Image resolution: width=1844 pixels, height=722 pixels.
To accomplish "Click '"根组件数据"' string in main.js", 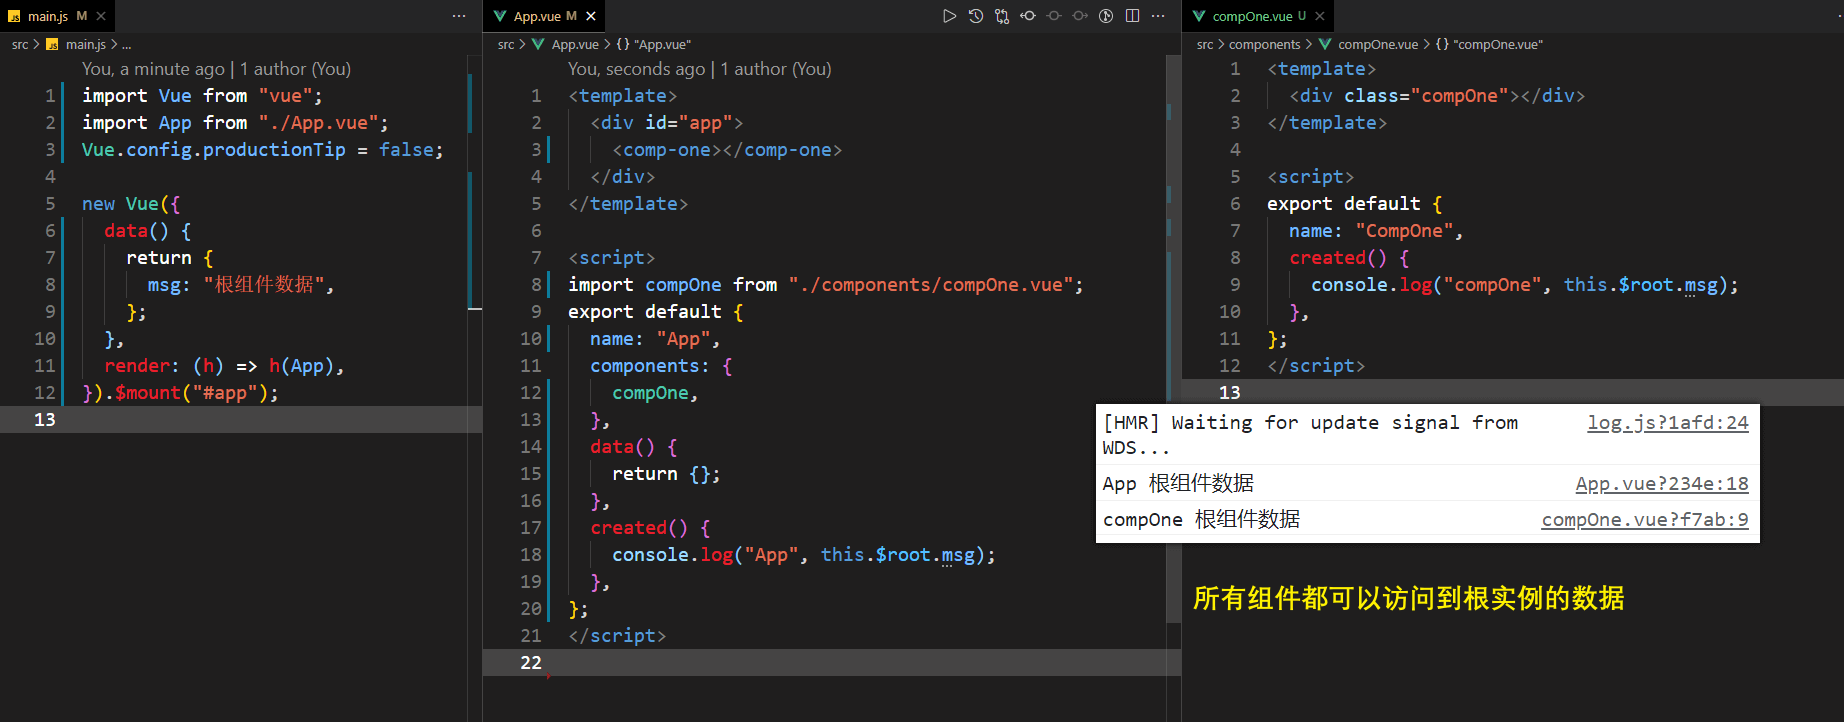I will click(264, 285).
